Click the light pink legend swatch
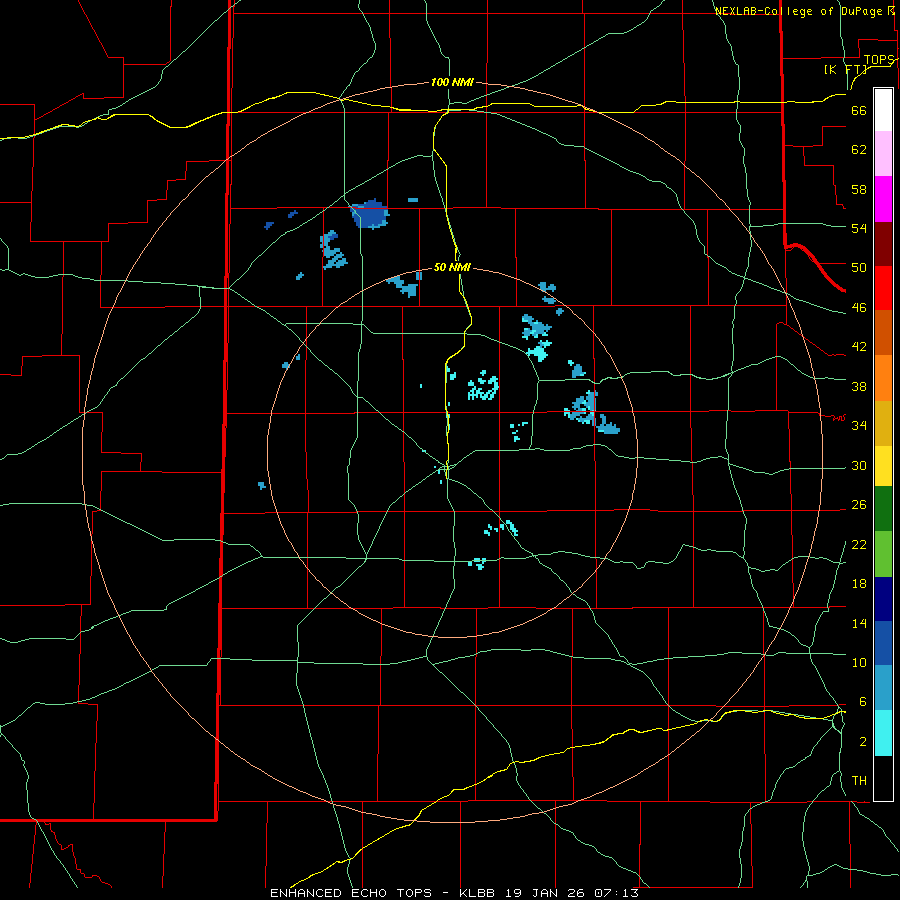The image size is (900, 900). 883,153
